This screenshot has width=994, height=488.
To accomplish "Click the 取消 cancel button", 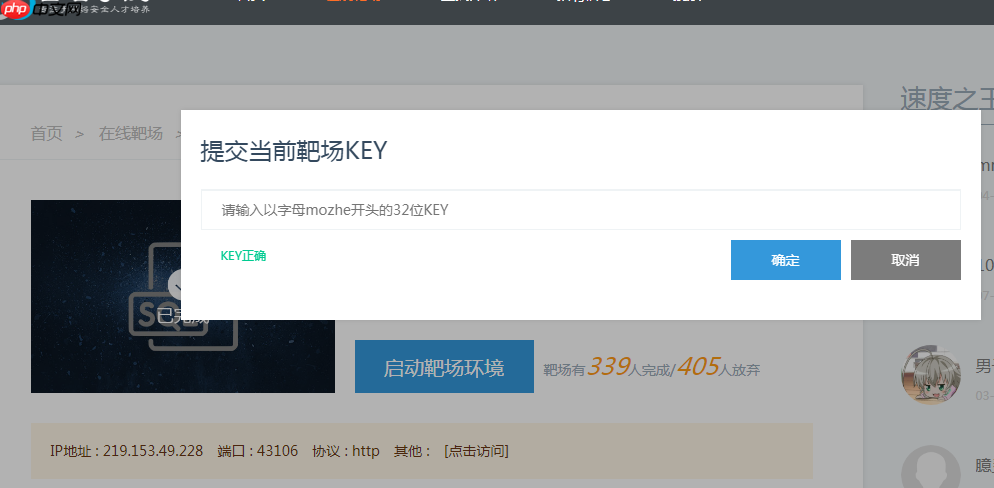I will [x=905, y=260].
